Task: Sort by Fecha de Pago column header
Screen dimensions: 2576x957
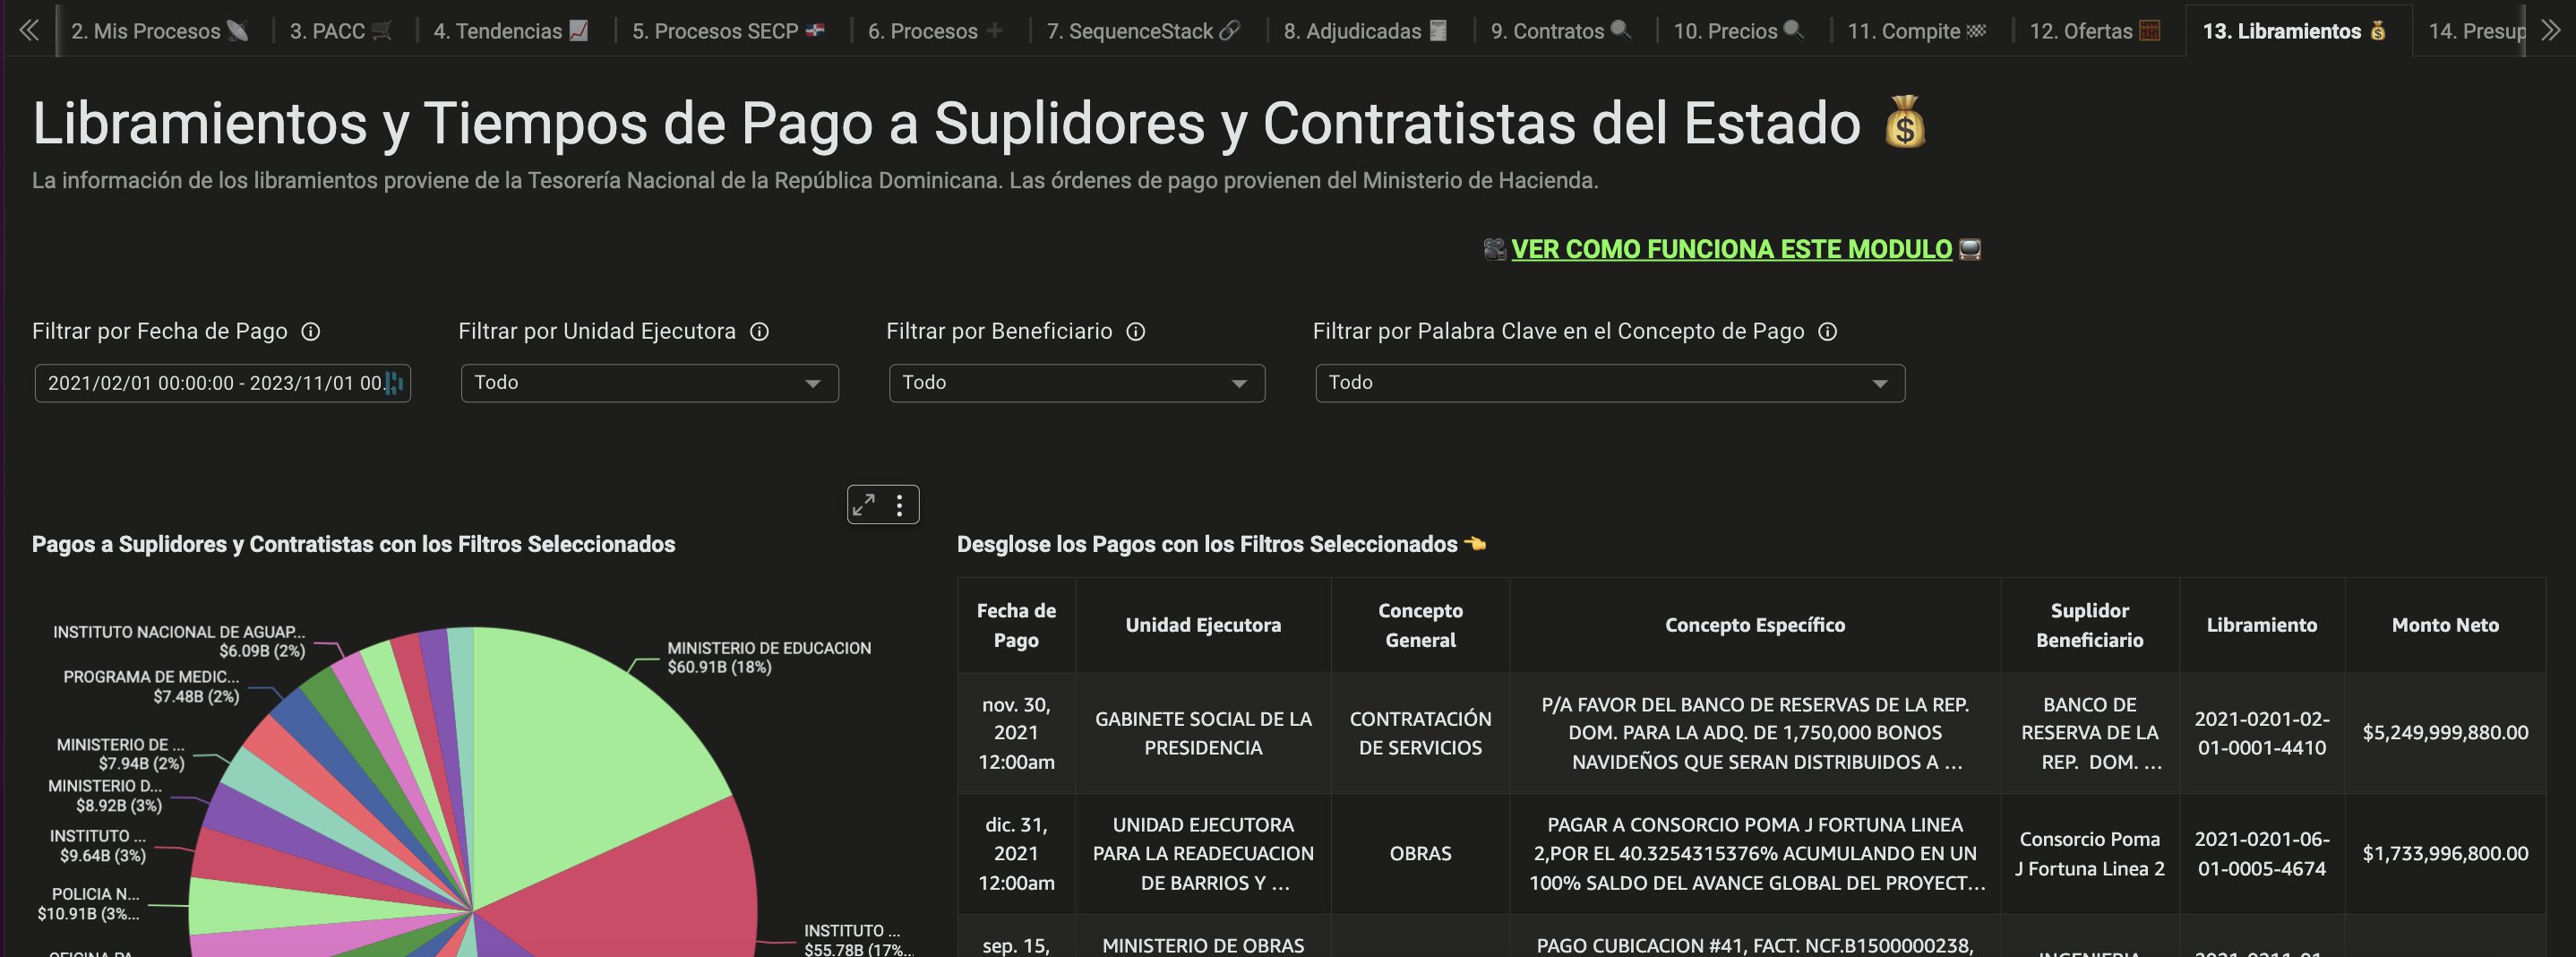Action: [x=1016, y=625]
